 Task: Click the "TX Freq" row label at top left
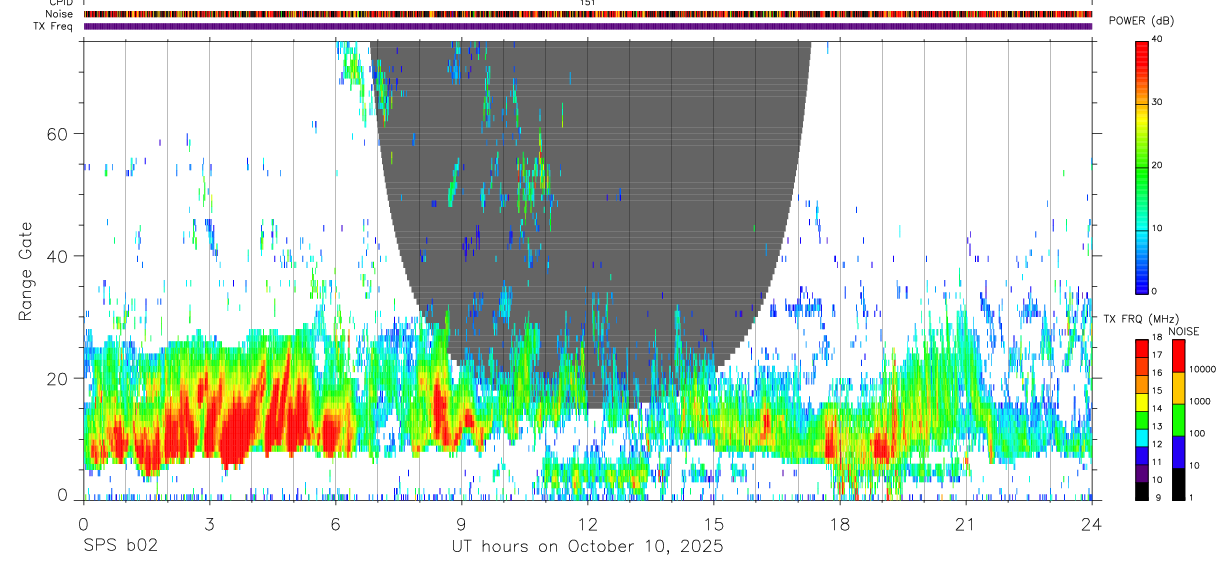click(x=55, y=26)
